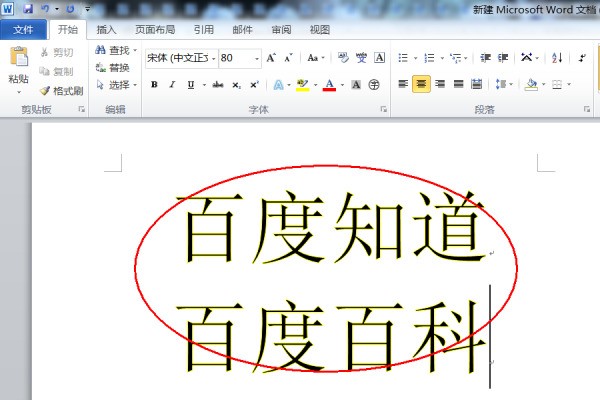Viewport: 600px width, 400px height.
Task: Open the 文件 file tab
Action: (x=23, y=29)
